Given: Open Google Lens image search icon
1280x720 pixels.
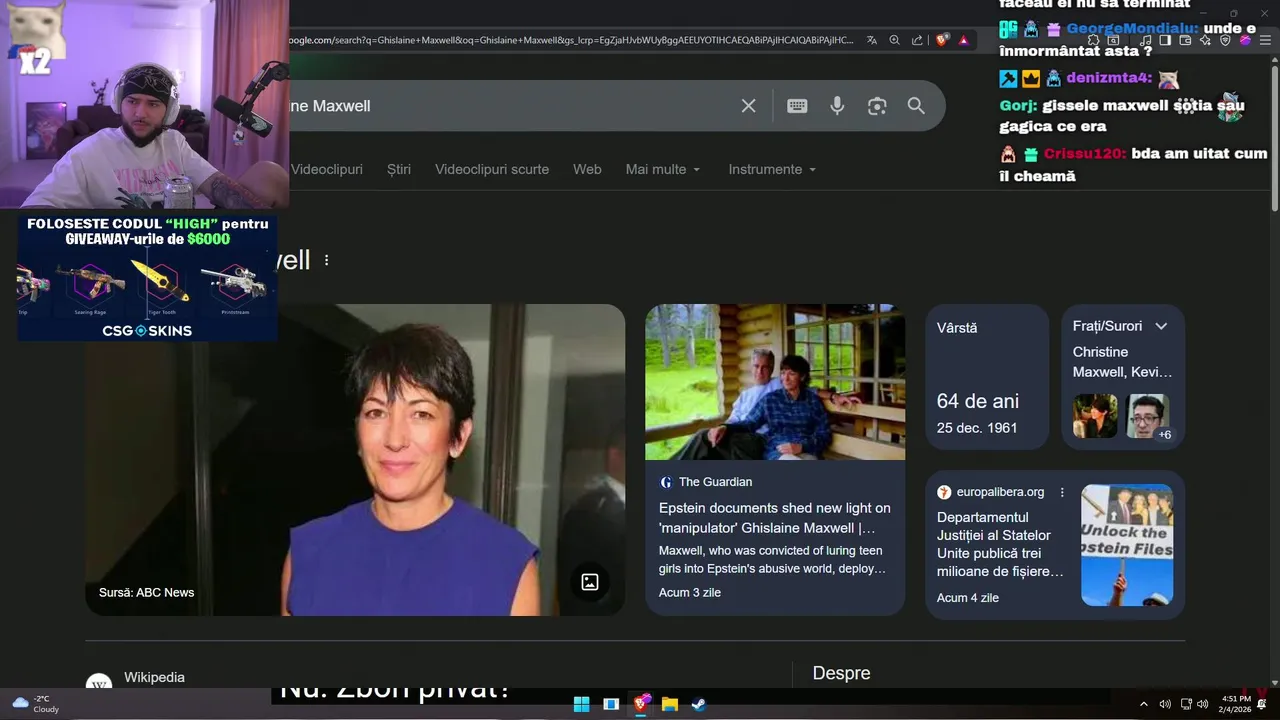Looking at the screenshot, I should 877,106.
